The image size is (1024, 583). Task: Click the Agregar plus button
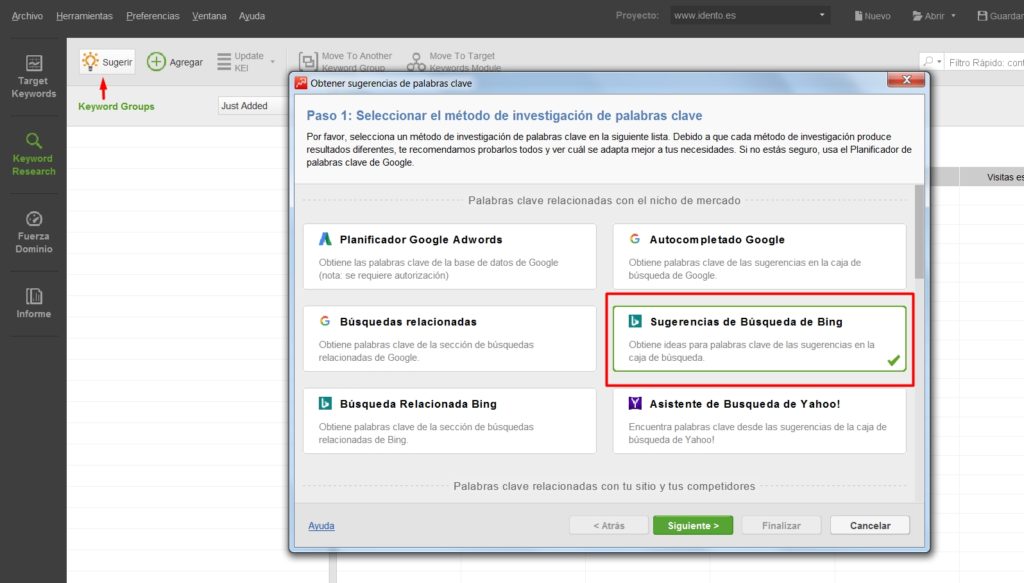click(175, 62)
